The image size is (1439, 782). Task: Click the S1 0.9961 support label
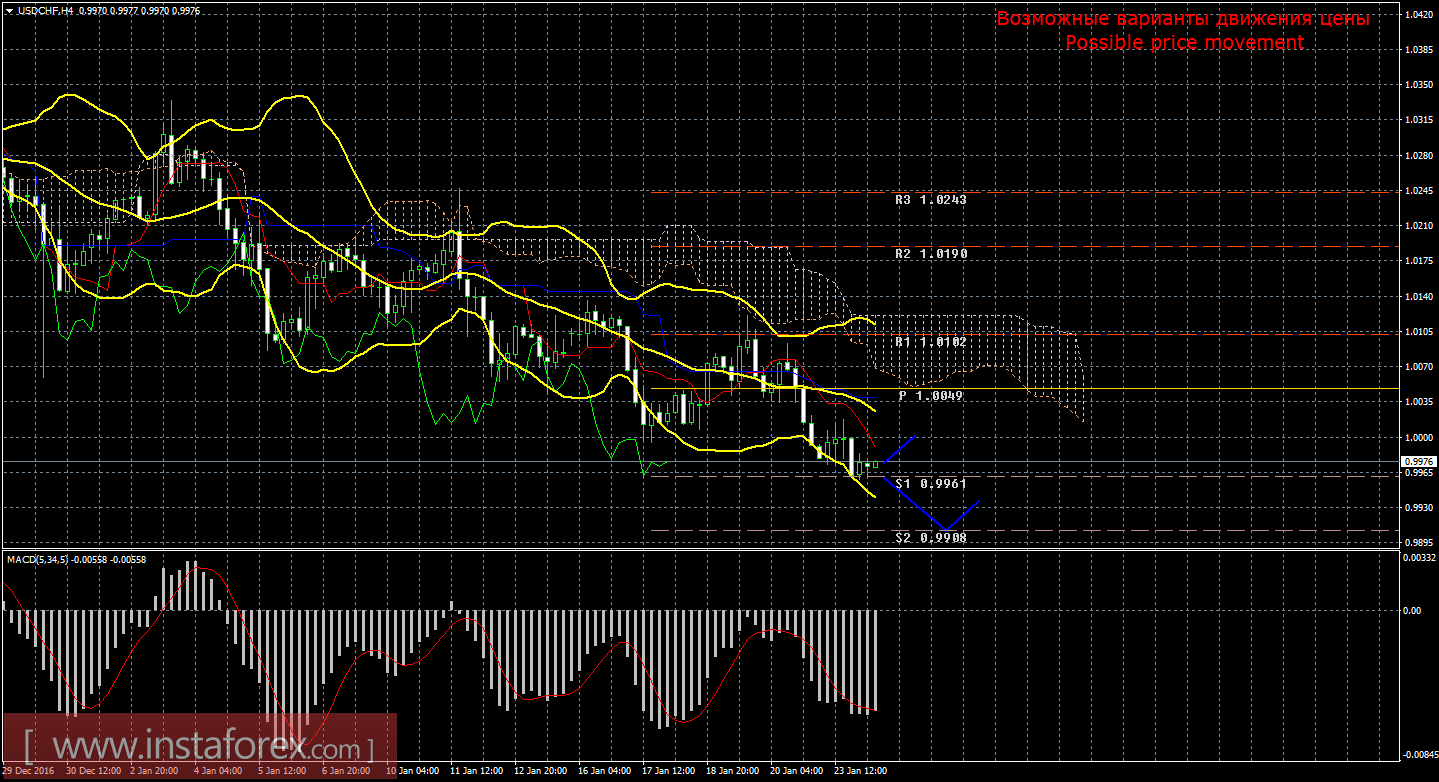[930, 484]
